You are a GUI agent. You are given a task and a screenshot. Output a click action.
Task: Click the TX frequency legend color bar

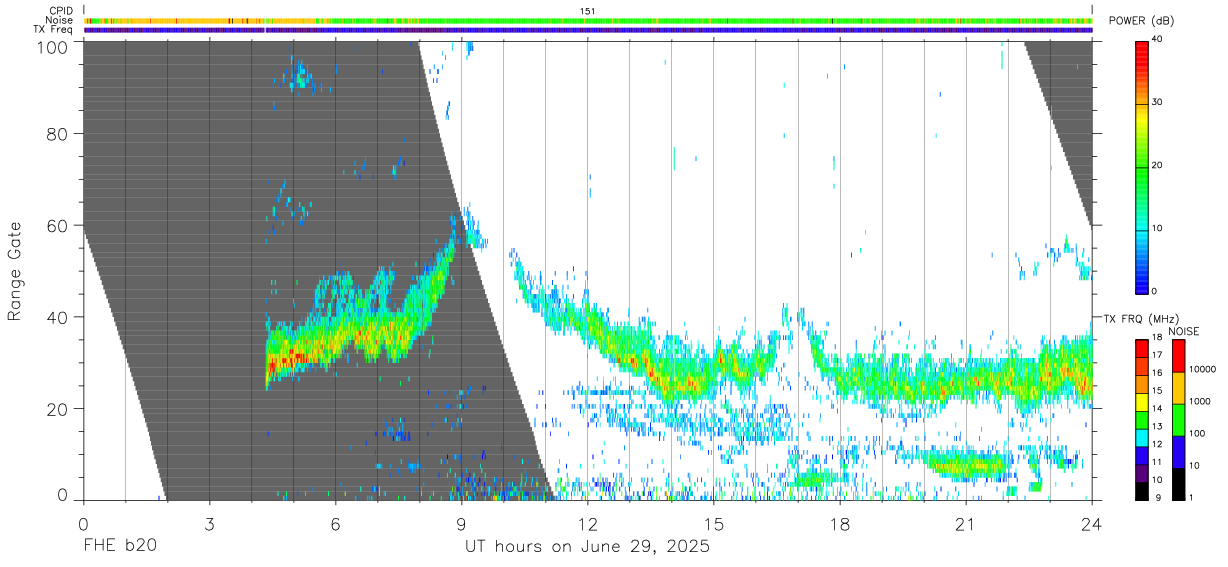pyautogui.click(x=1142, y=419)
